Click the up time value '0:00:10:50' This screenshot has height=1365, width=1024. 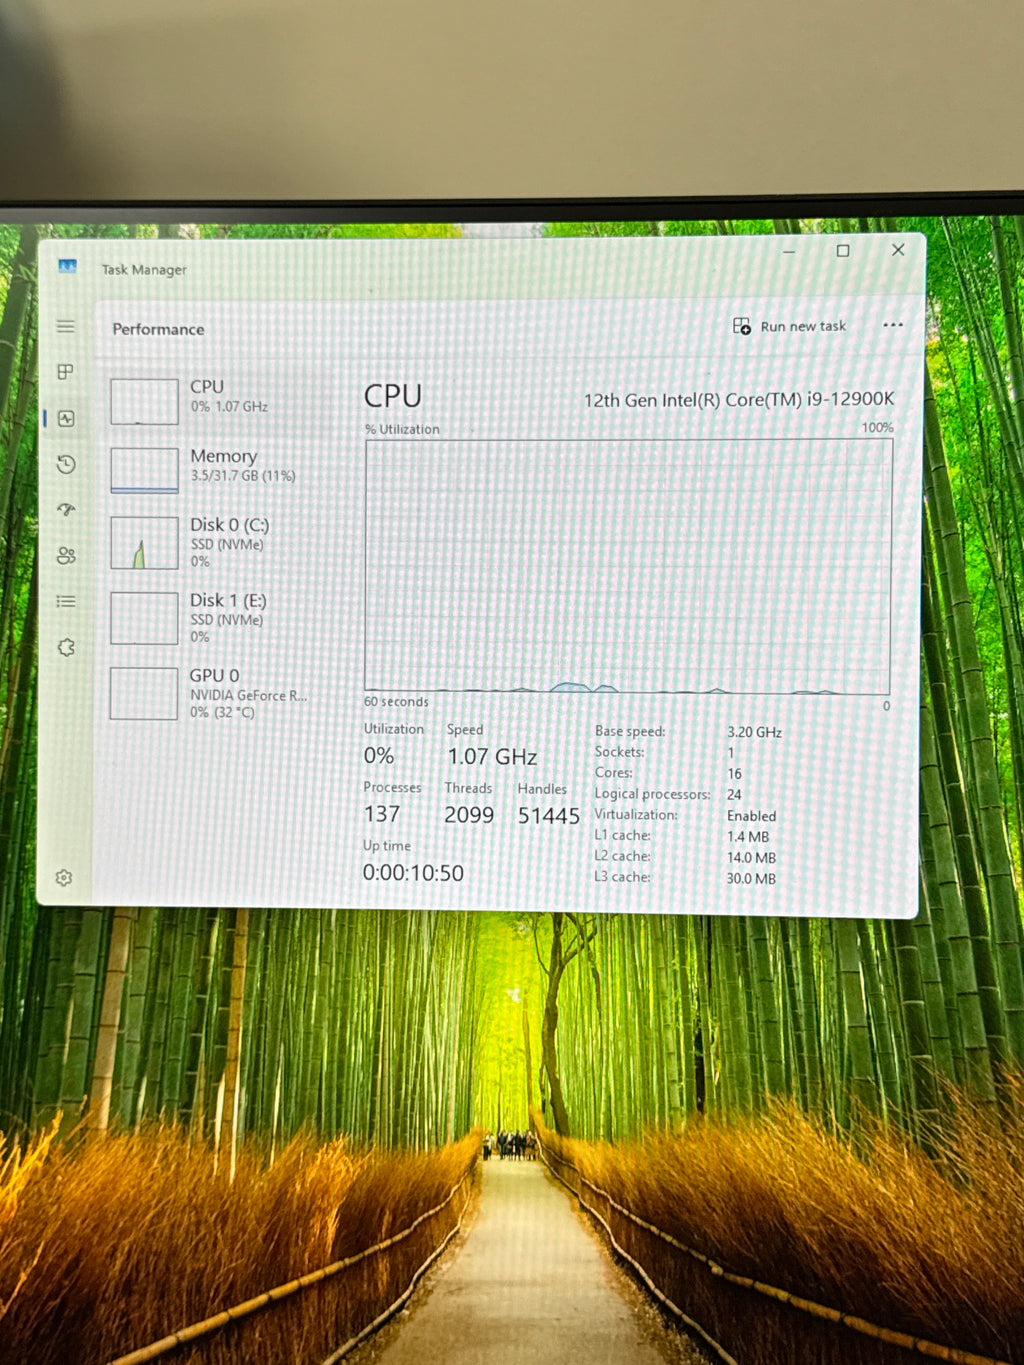(x=413, y=873)
